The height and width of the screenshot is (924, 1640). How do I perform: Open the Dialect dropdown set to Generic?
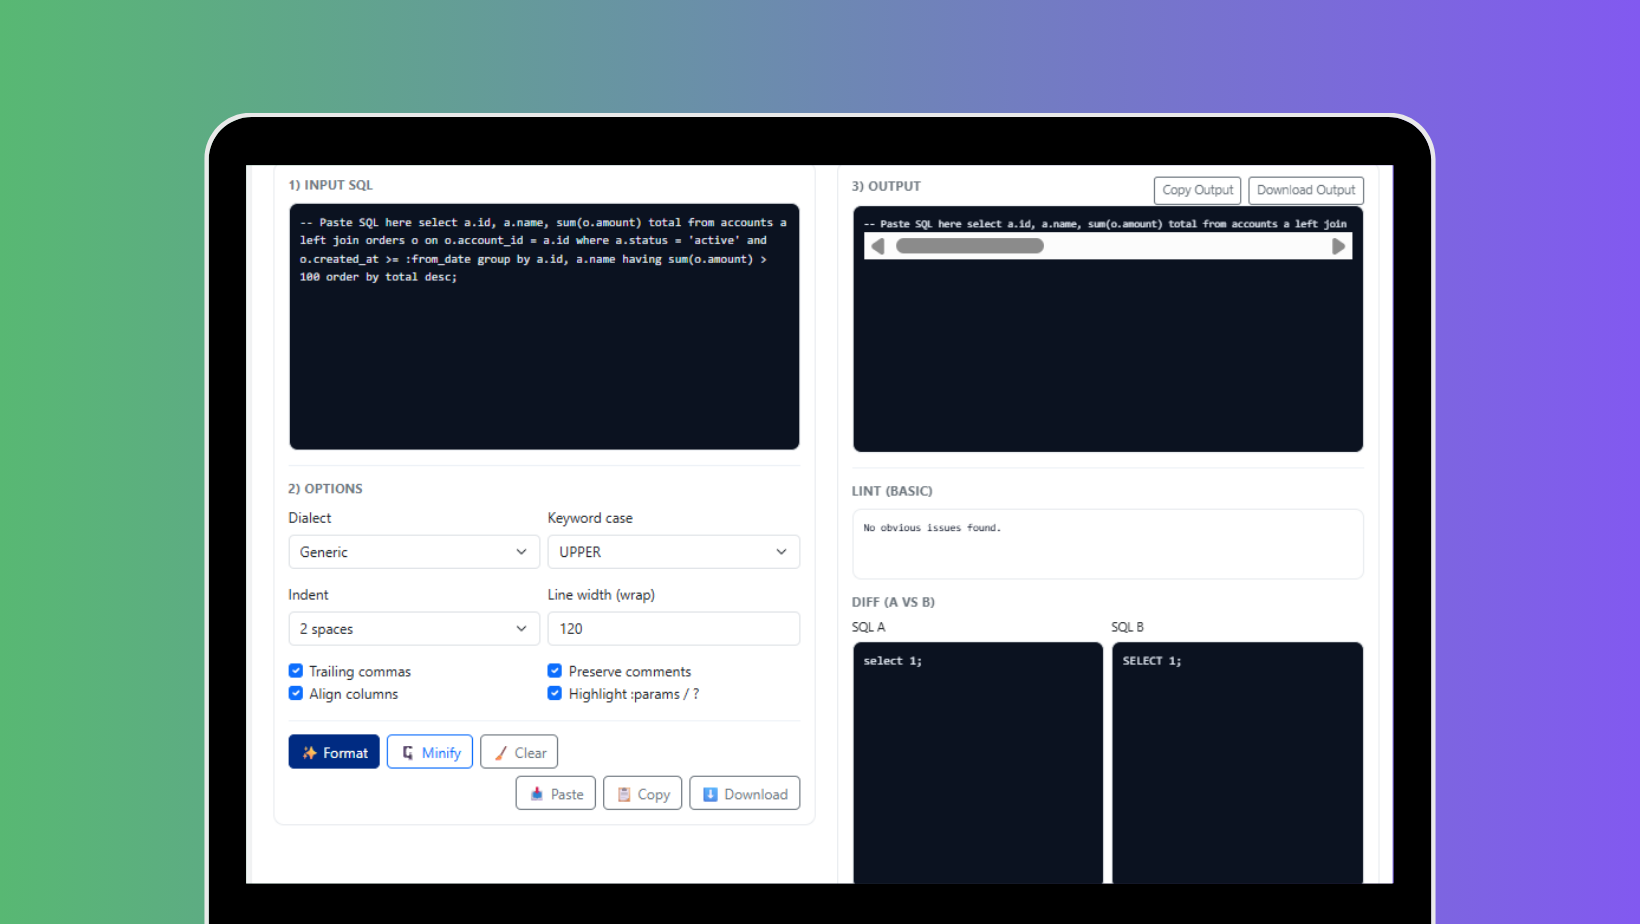coord(413,552)
